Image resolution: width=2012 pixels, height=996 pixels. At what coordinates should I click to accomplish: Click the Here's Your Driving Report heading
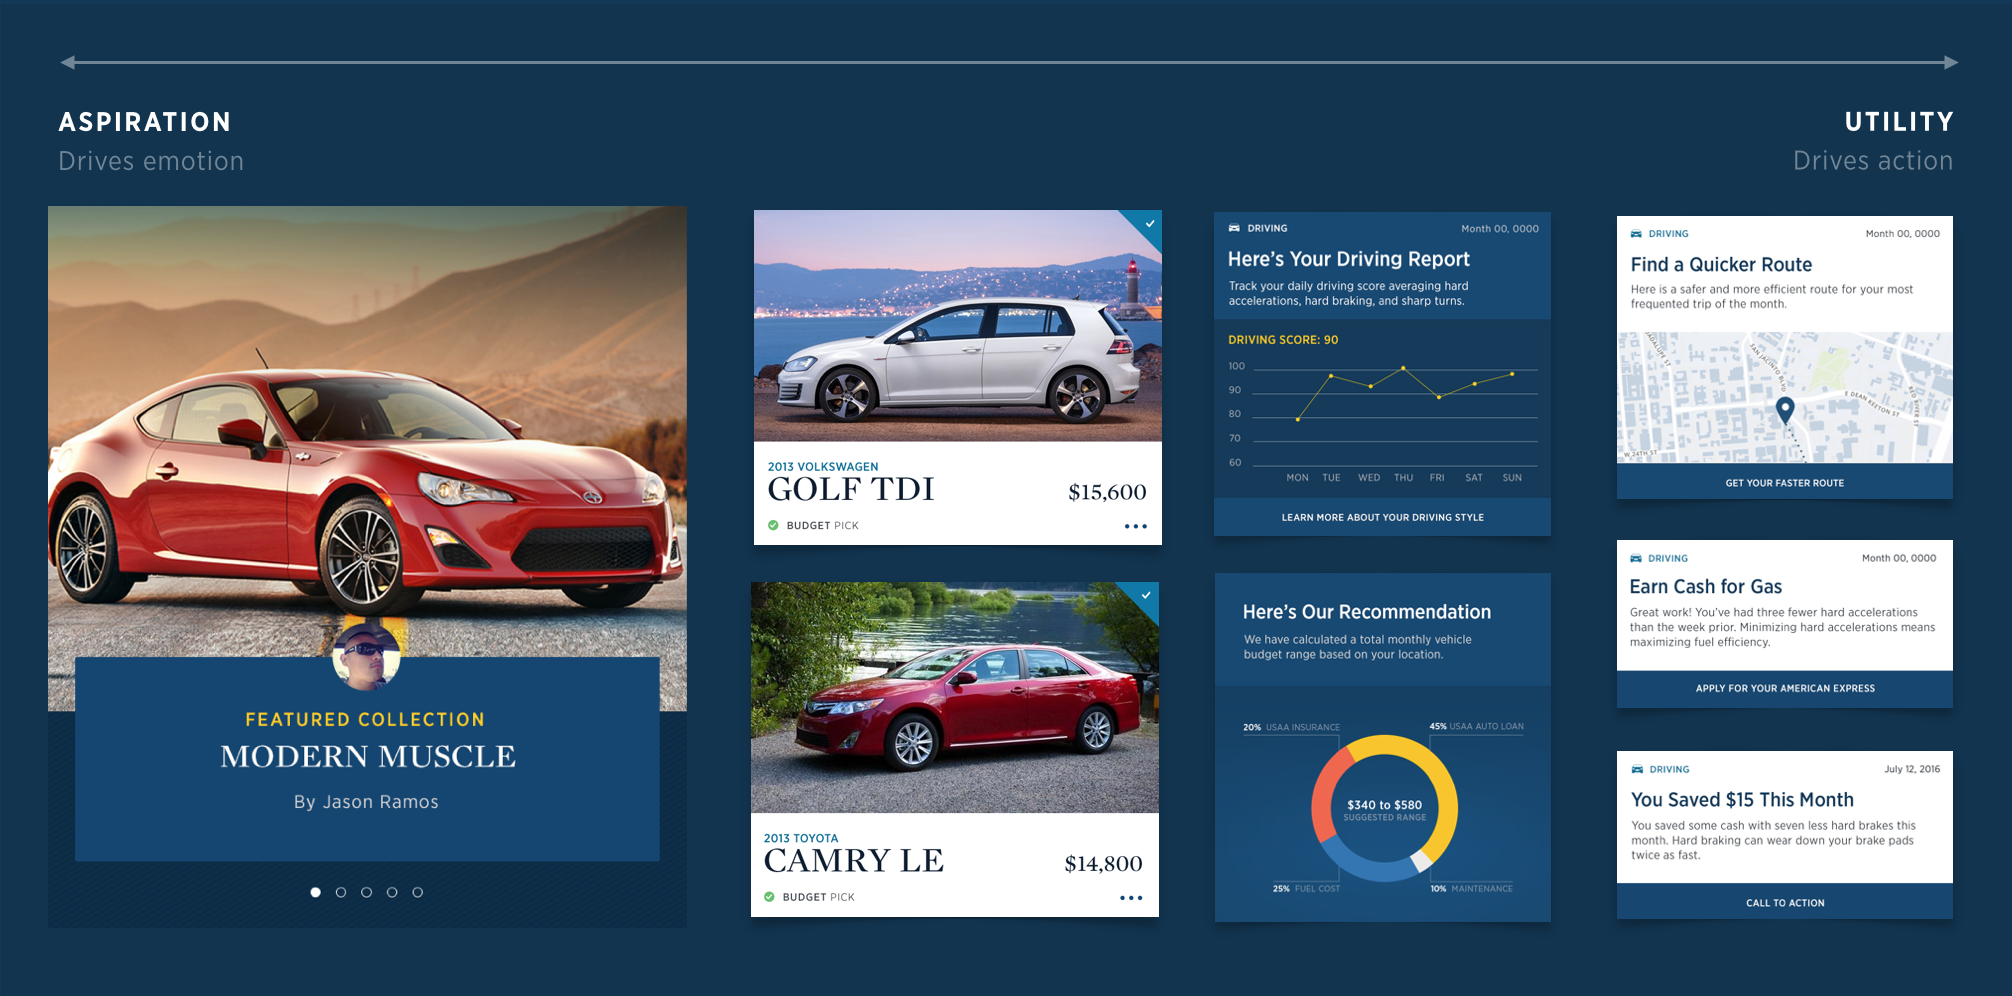(1348, 259)
